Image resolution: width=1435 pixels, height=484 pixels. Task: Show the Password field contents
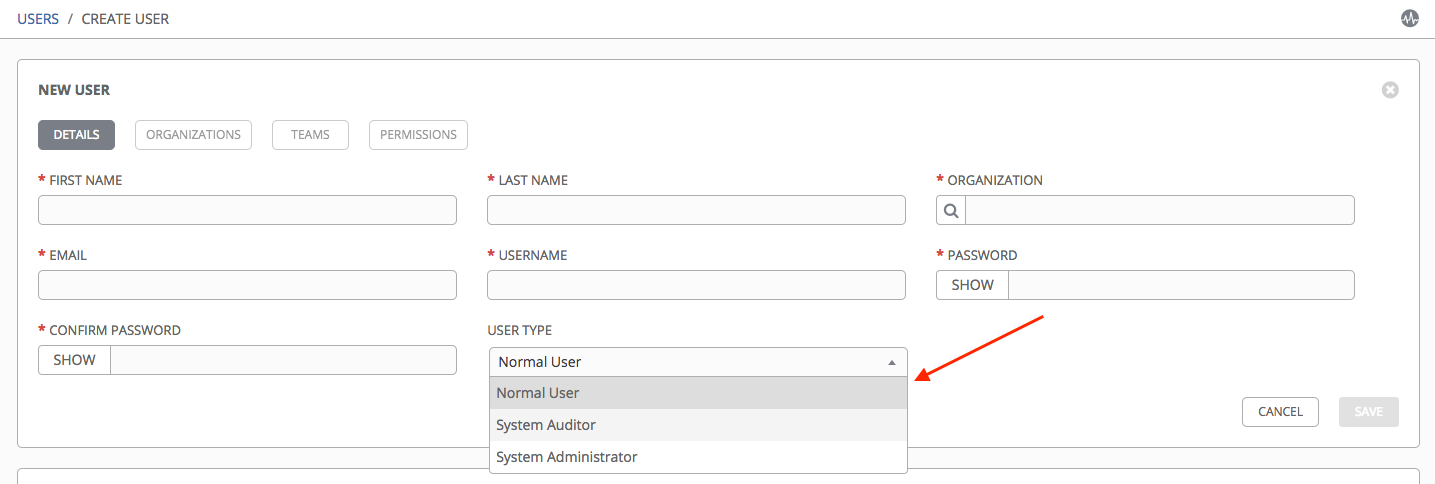[972, 285]
